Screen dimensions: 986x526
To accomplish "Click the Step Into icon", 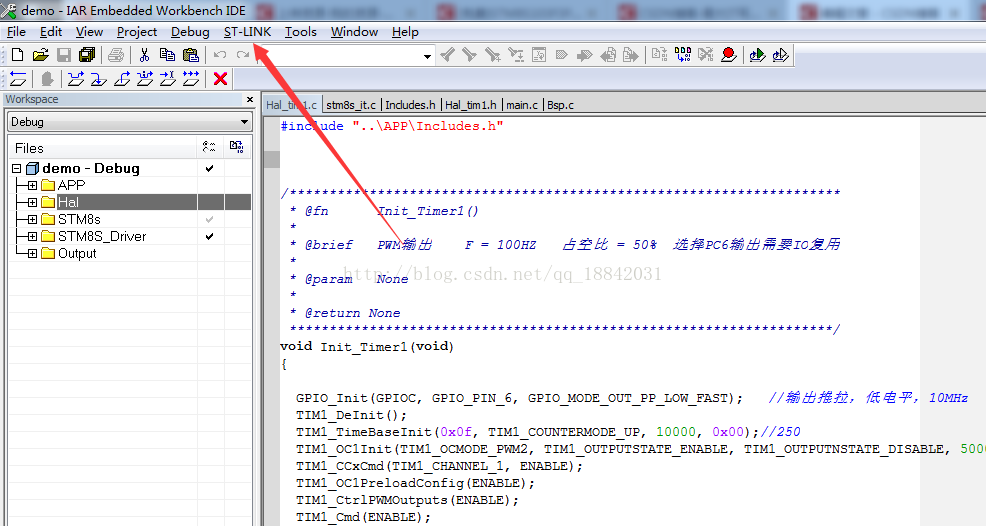I will pos(99,79).
